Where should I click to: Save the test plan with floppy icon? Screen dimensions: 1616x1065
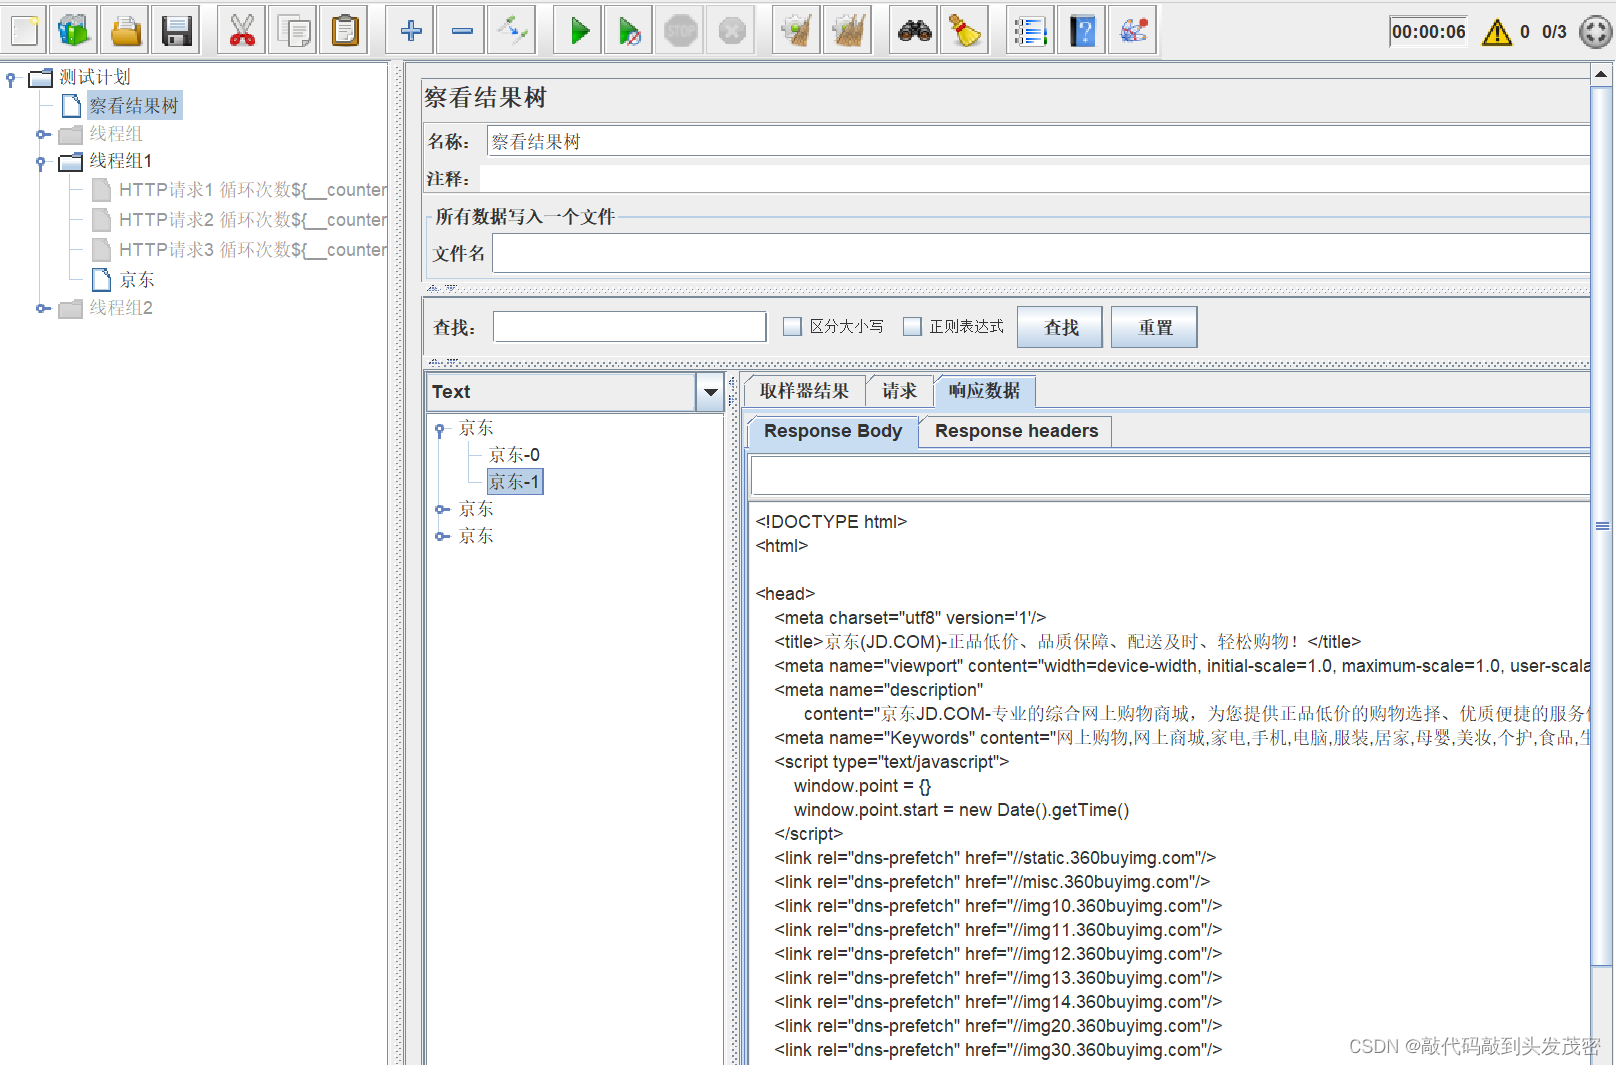tap(177, 31)
